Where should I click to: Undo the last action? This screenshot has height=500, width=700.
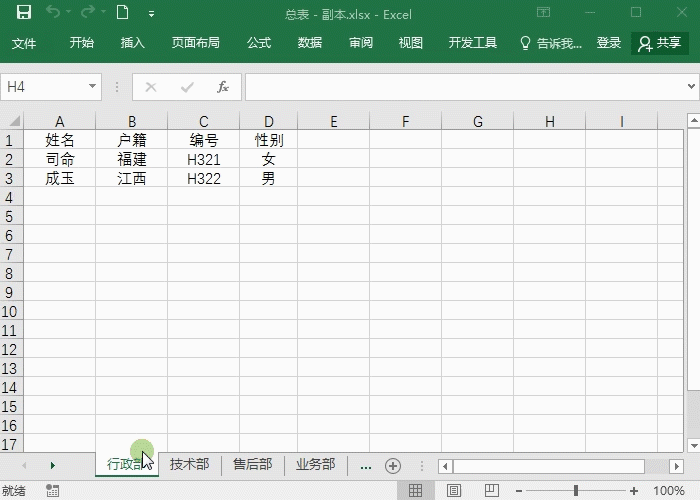pyautogui.click(x=53, y=12)
